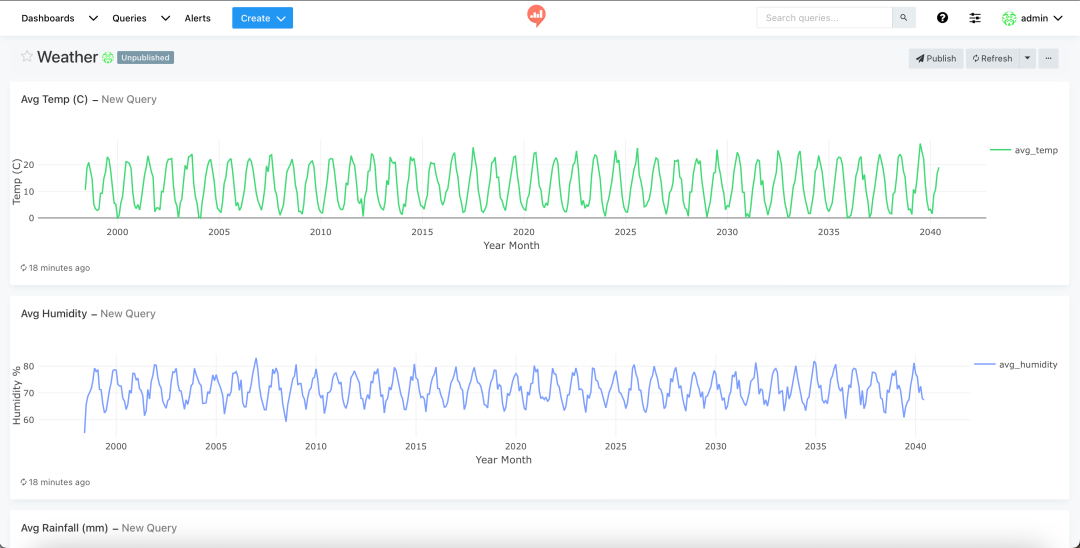The width and height of the screenshot is (1080, 548).
Task: Open the settings sliders icon
Action: [975, 18]
